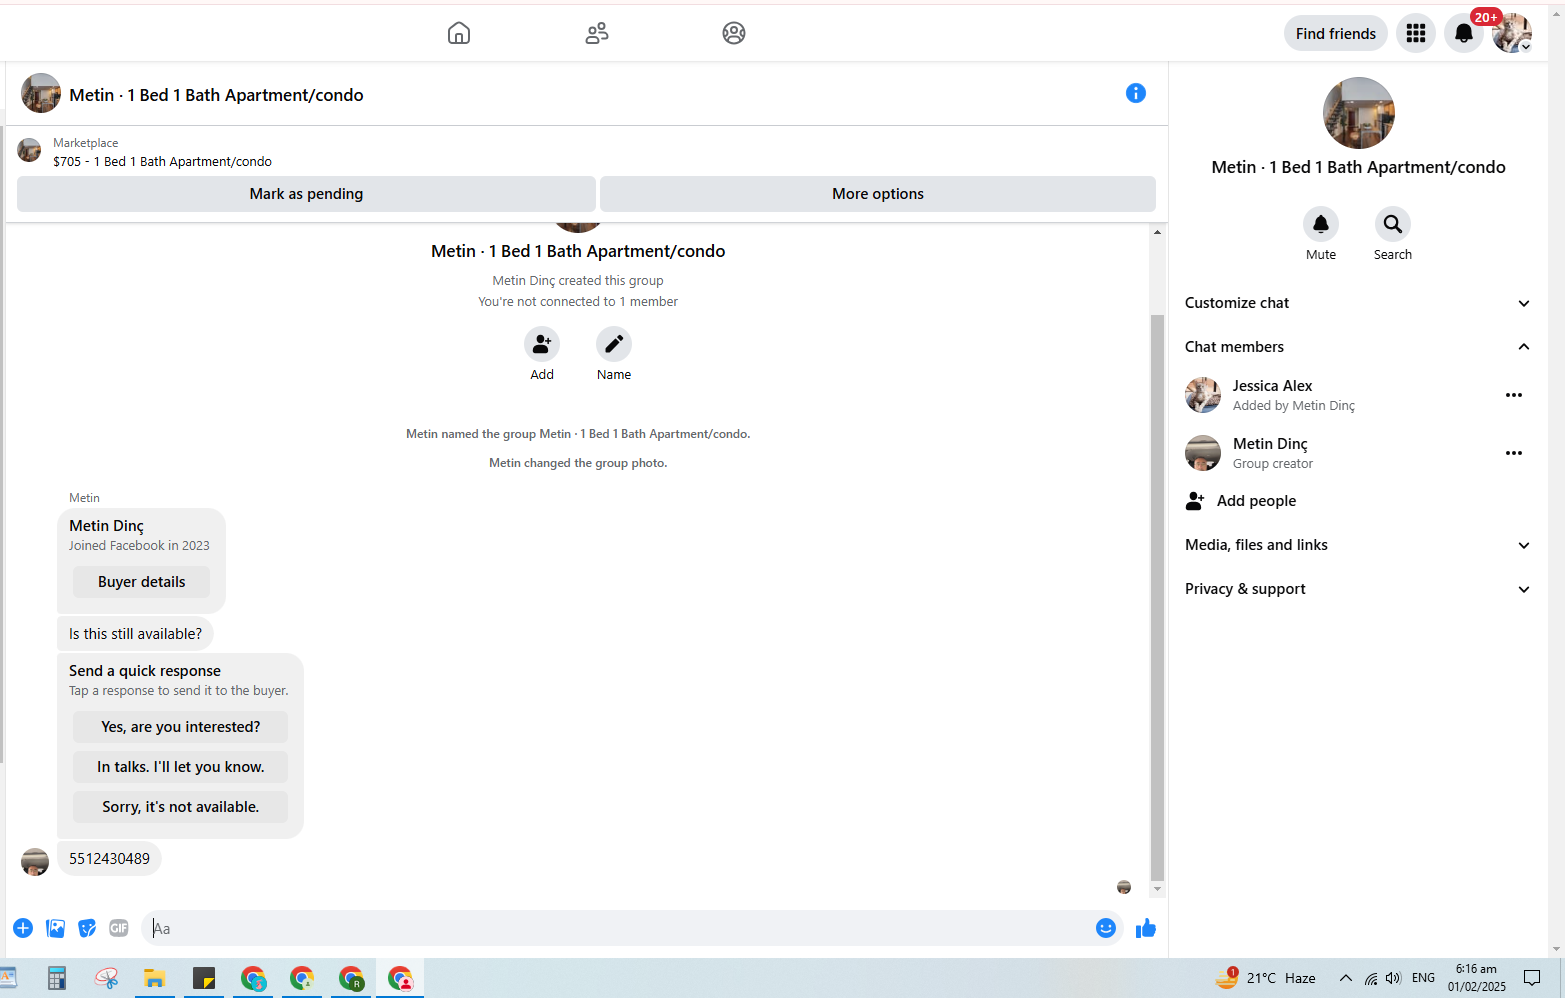Viewport: 1565px width, 998px height.
Task: Open network Wi-Fi tray icon
Action: click(x=1370, y=978)
